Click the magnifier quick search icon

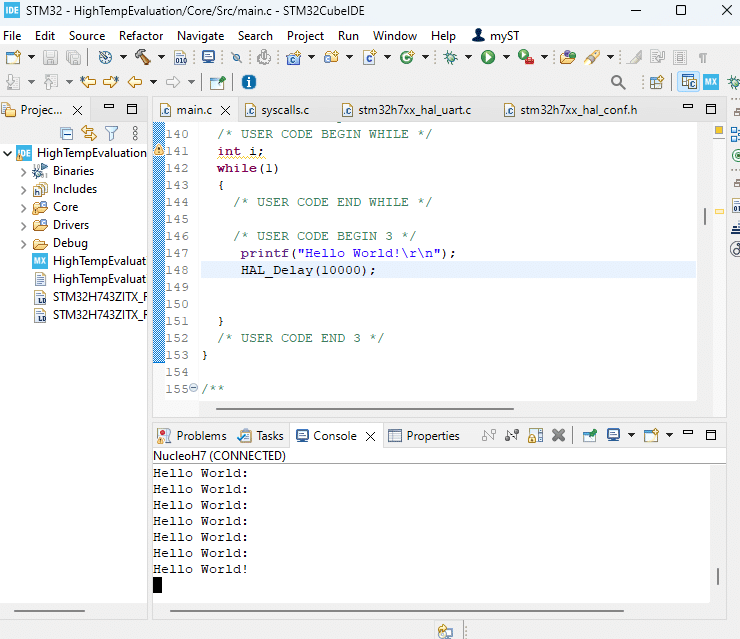[x=618, y=82]
